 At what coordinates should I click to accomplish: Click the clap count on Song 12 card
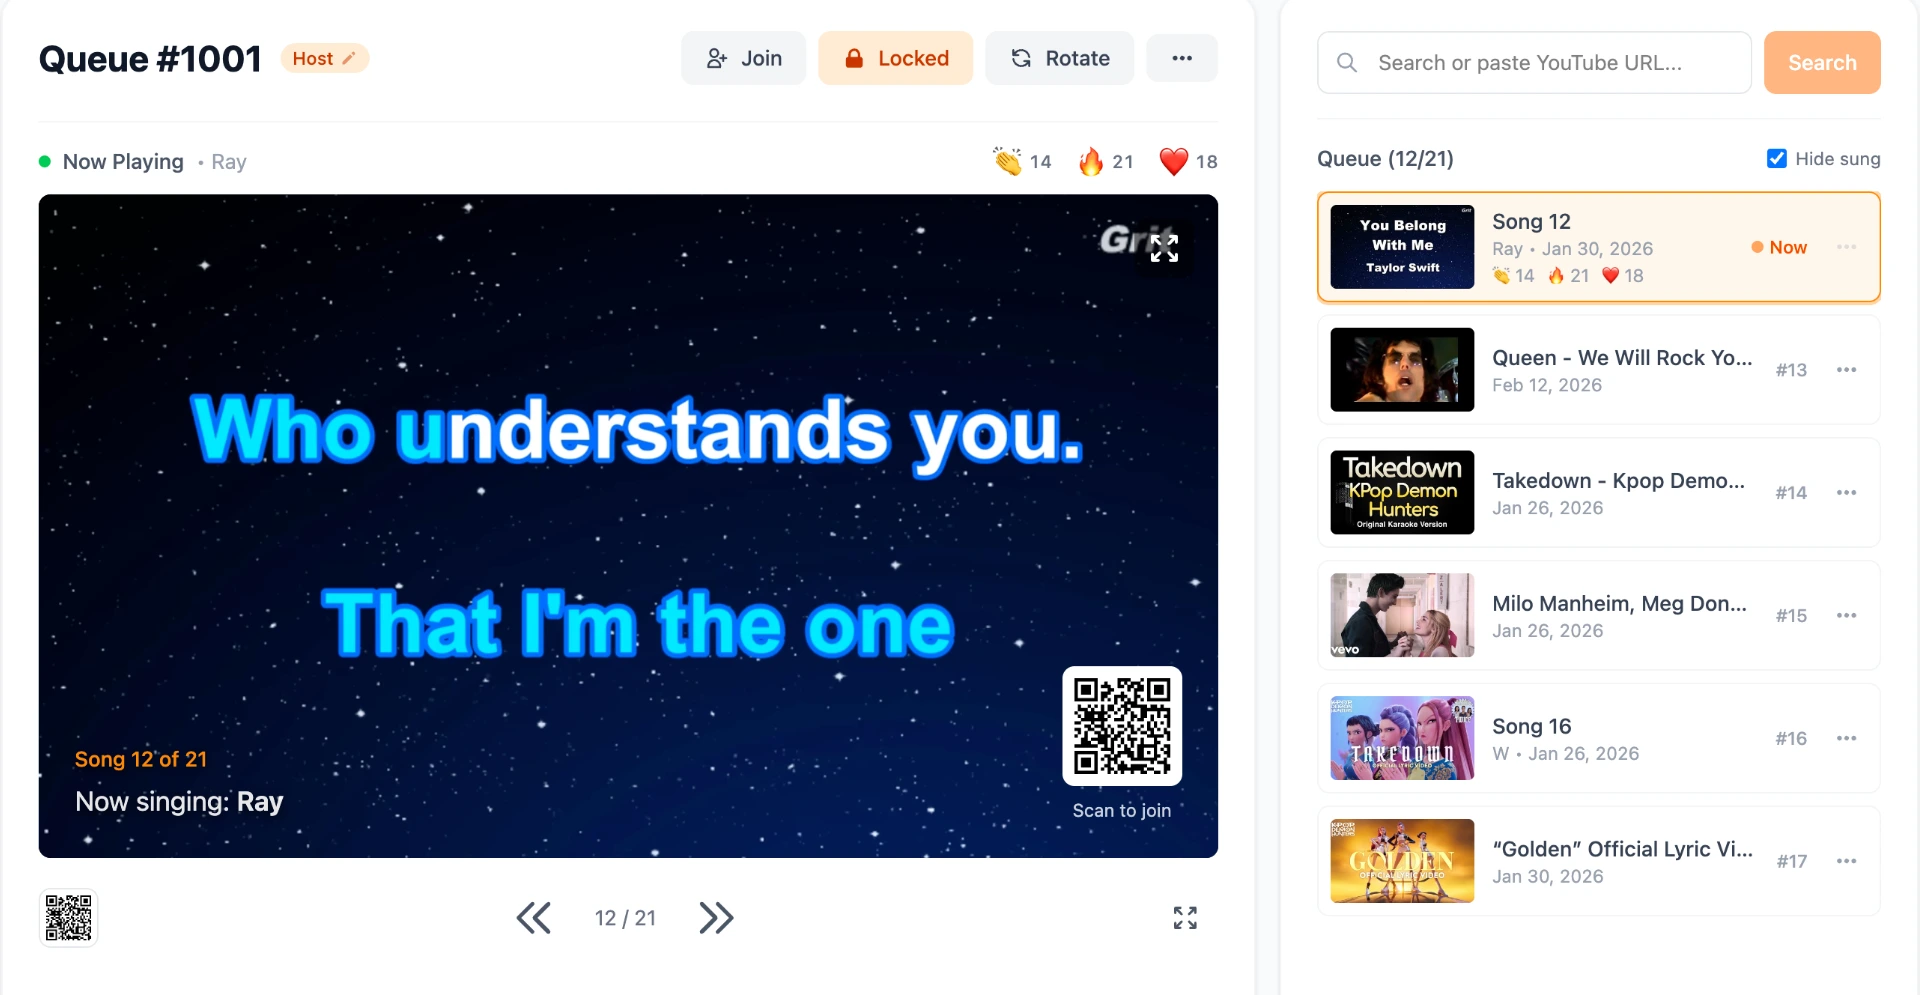[1513, 275]
